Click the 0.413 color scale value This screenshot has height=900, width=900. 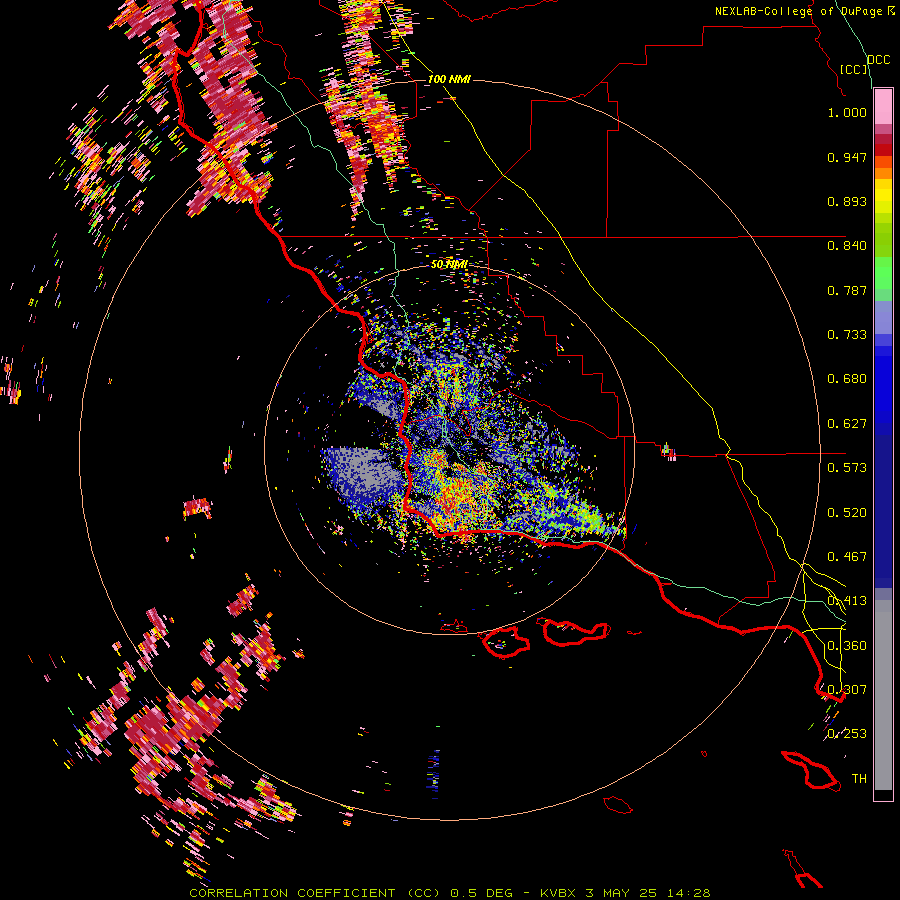coord(847,601)
